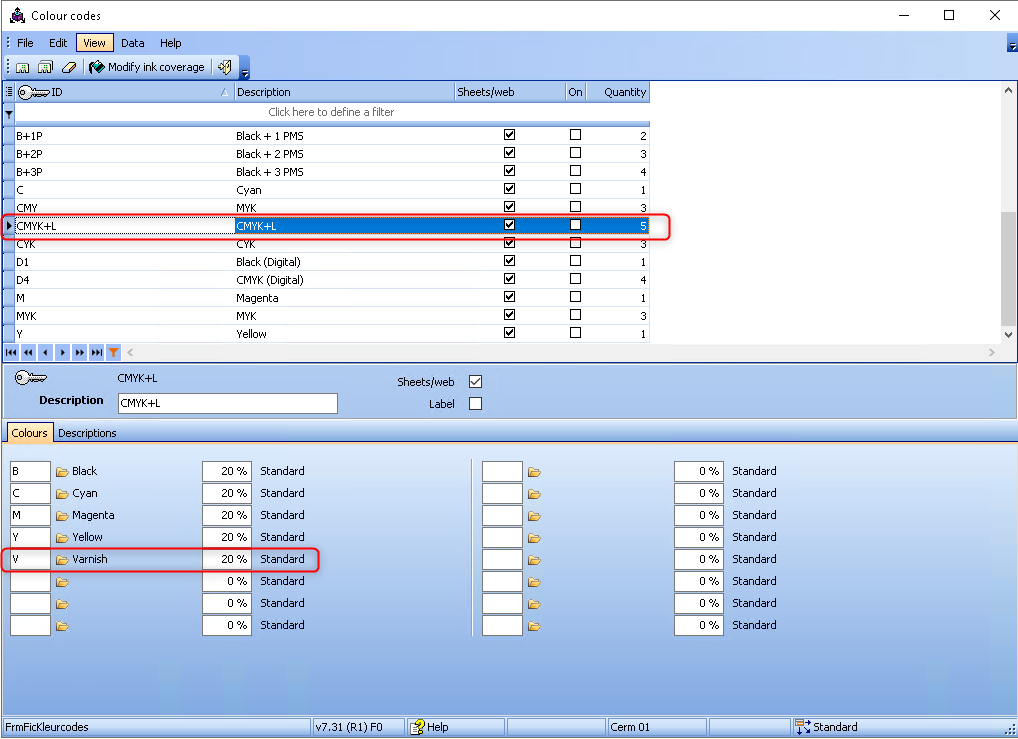The image size is (1018, 739).
Task: Open the folder browse icon beside Yellow
Action: tap(62, 538)
